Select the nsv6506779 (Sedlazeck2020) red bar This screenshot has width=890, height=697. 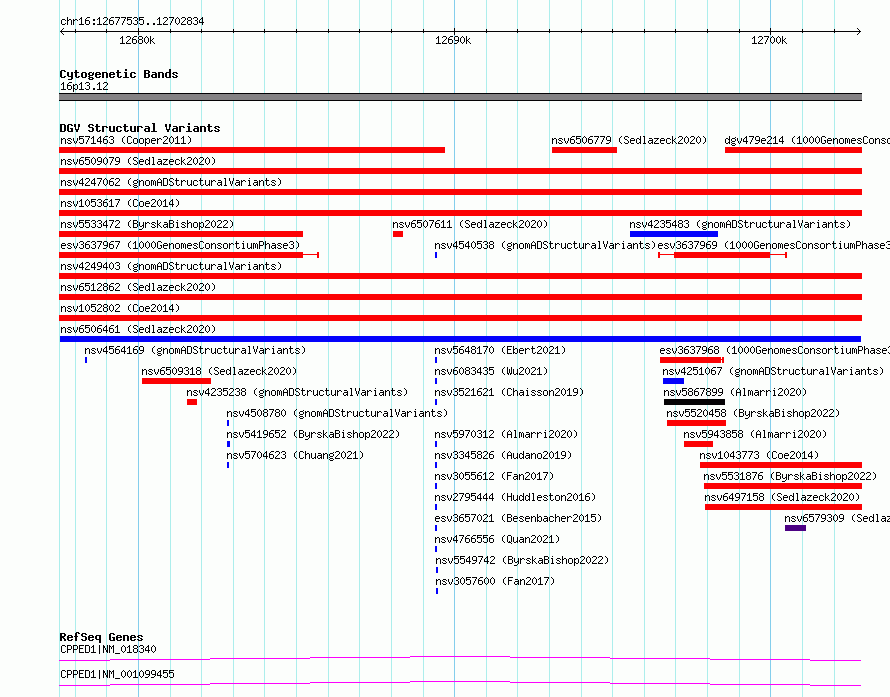point(584,150)
